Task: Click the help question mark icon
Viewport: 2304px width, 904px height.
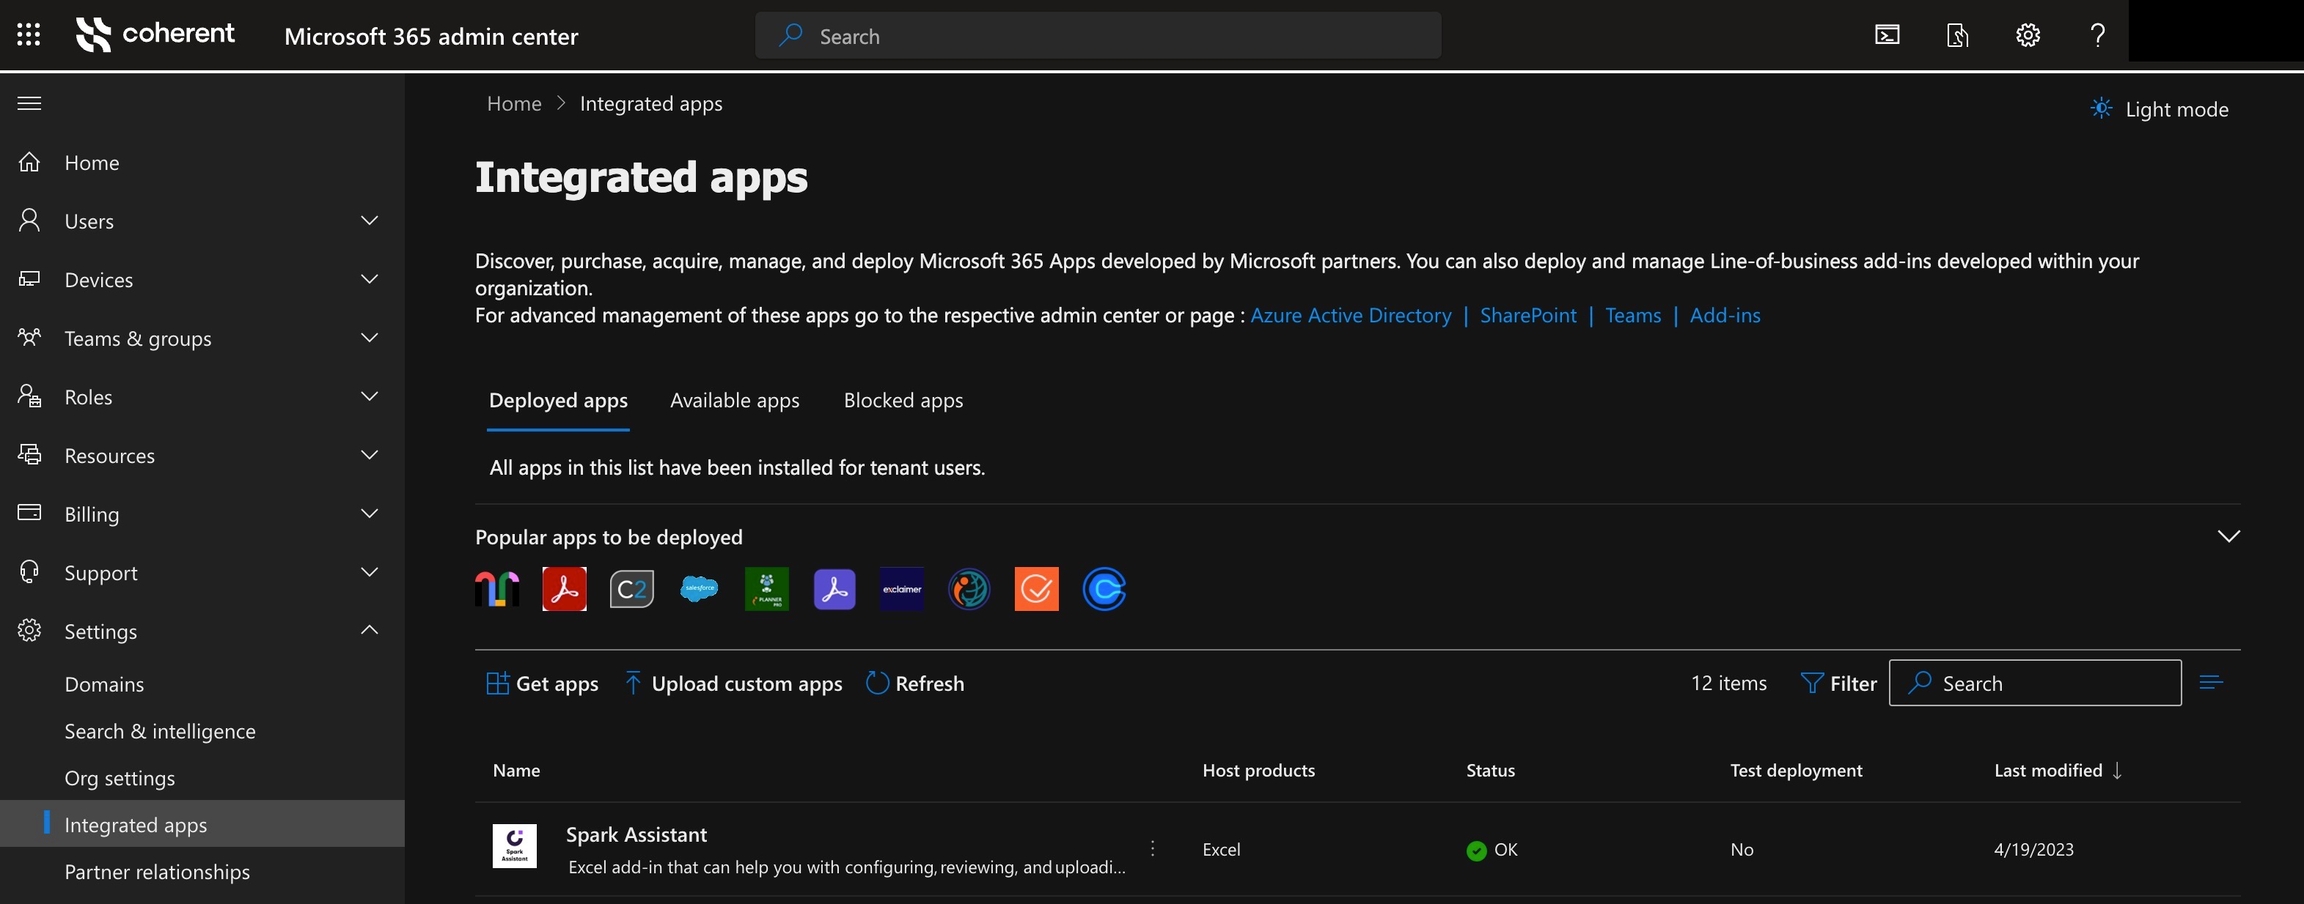Action: [2097, 35]
